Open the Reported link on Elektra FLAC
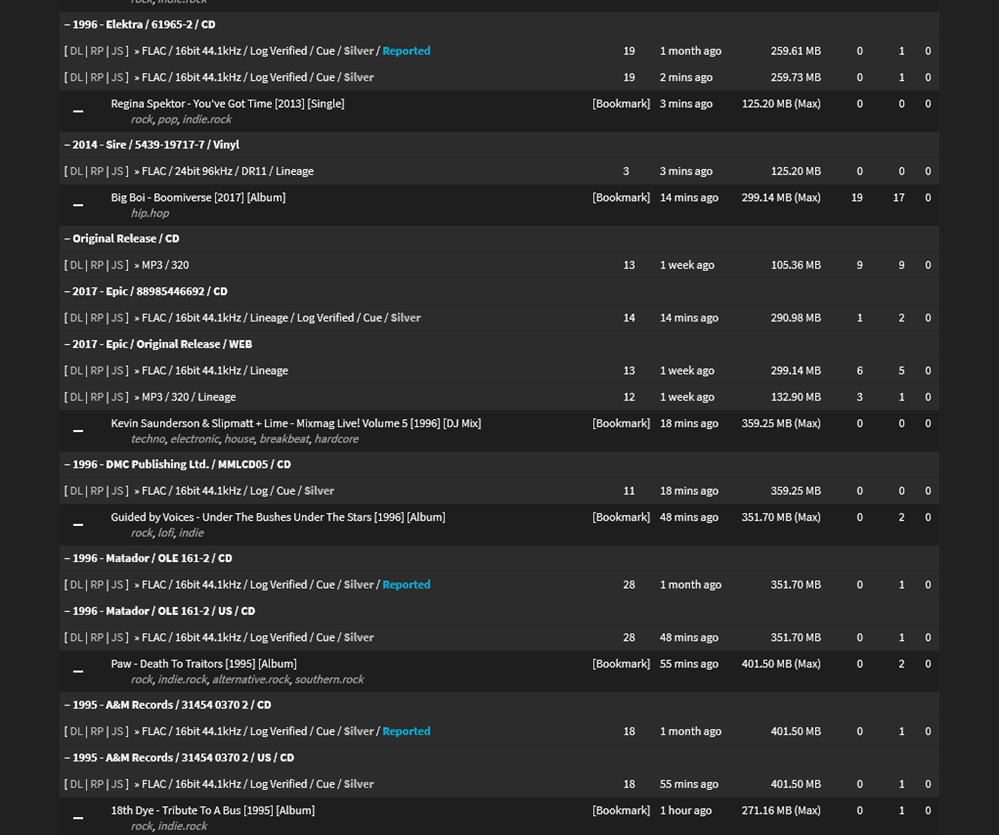The height and width of the screenshot is (835, 999). (x=406, y=50)
